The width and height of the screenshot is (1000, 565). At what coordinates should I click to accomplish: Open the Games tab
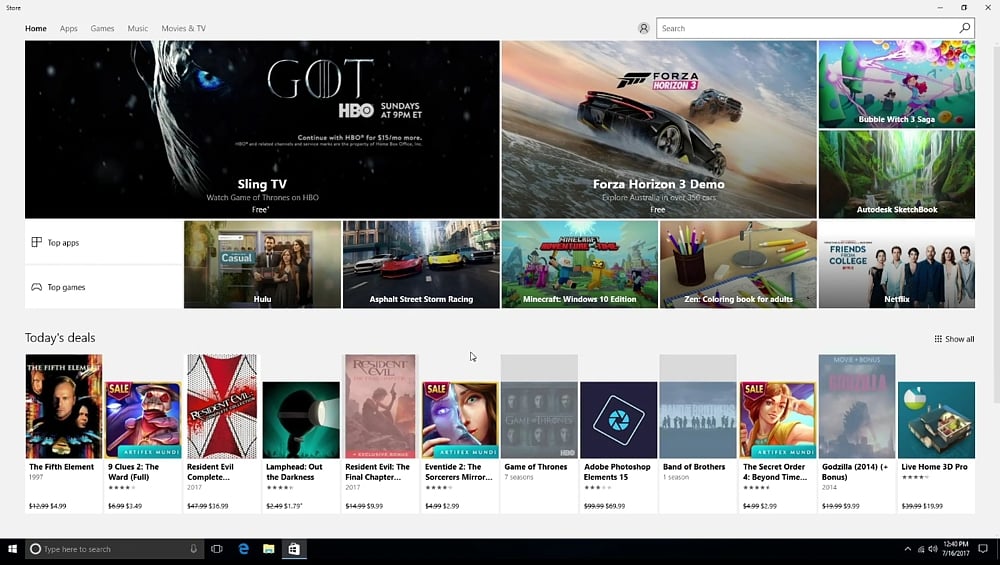coord(102,28)
